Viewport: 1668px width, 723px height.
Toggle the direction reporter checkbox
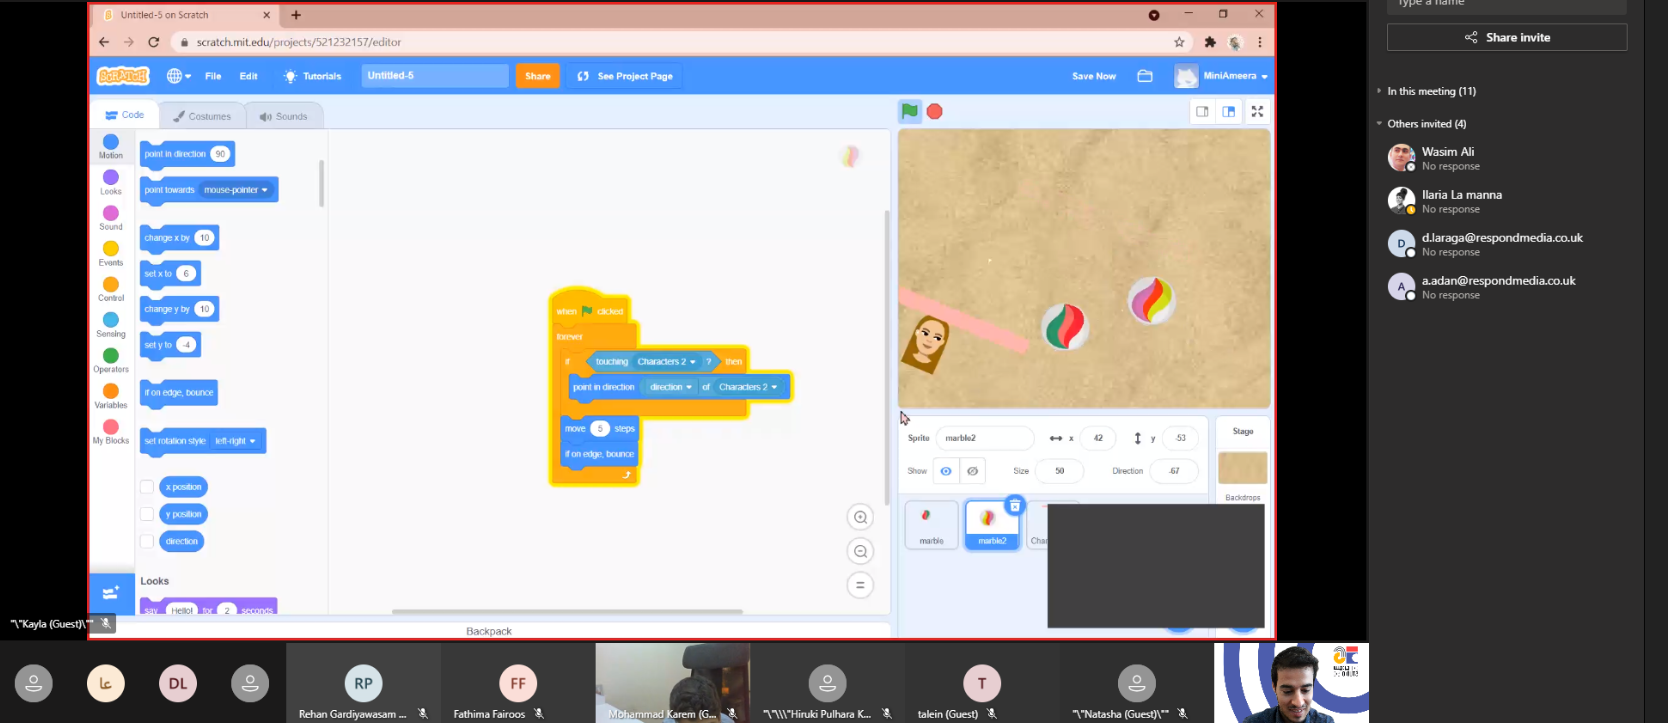click(147, 541)
